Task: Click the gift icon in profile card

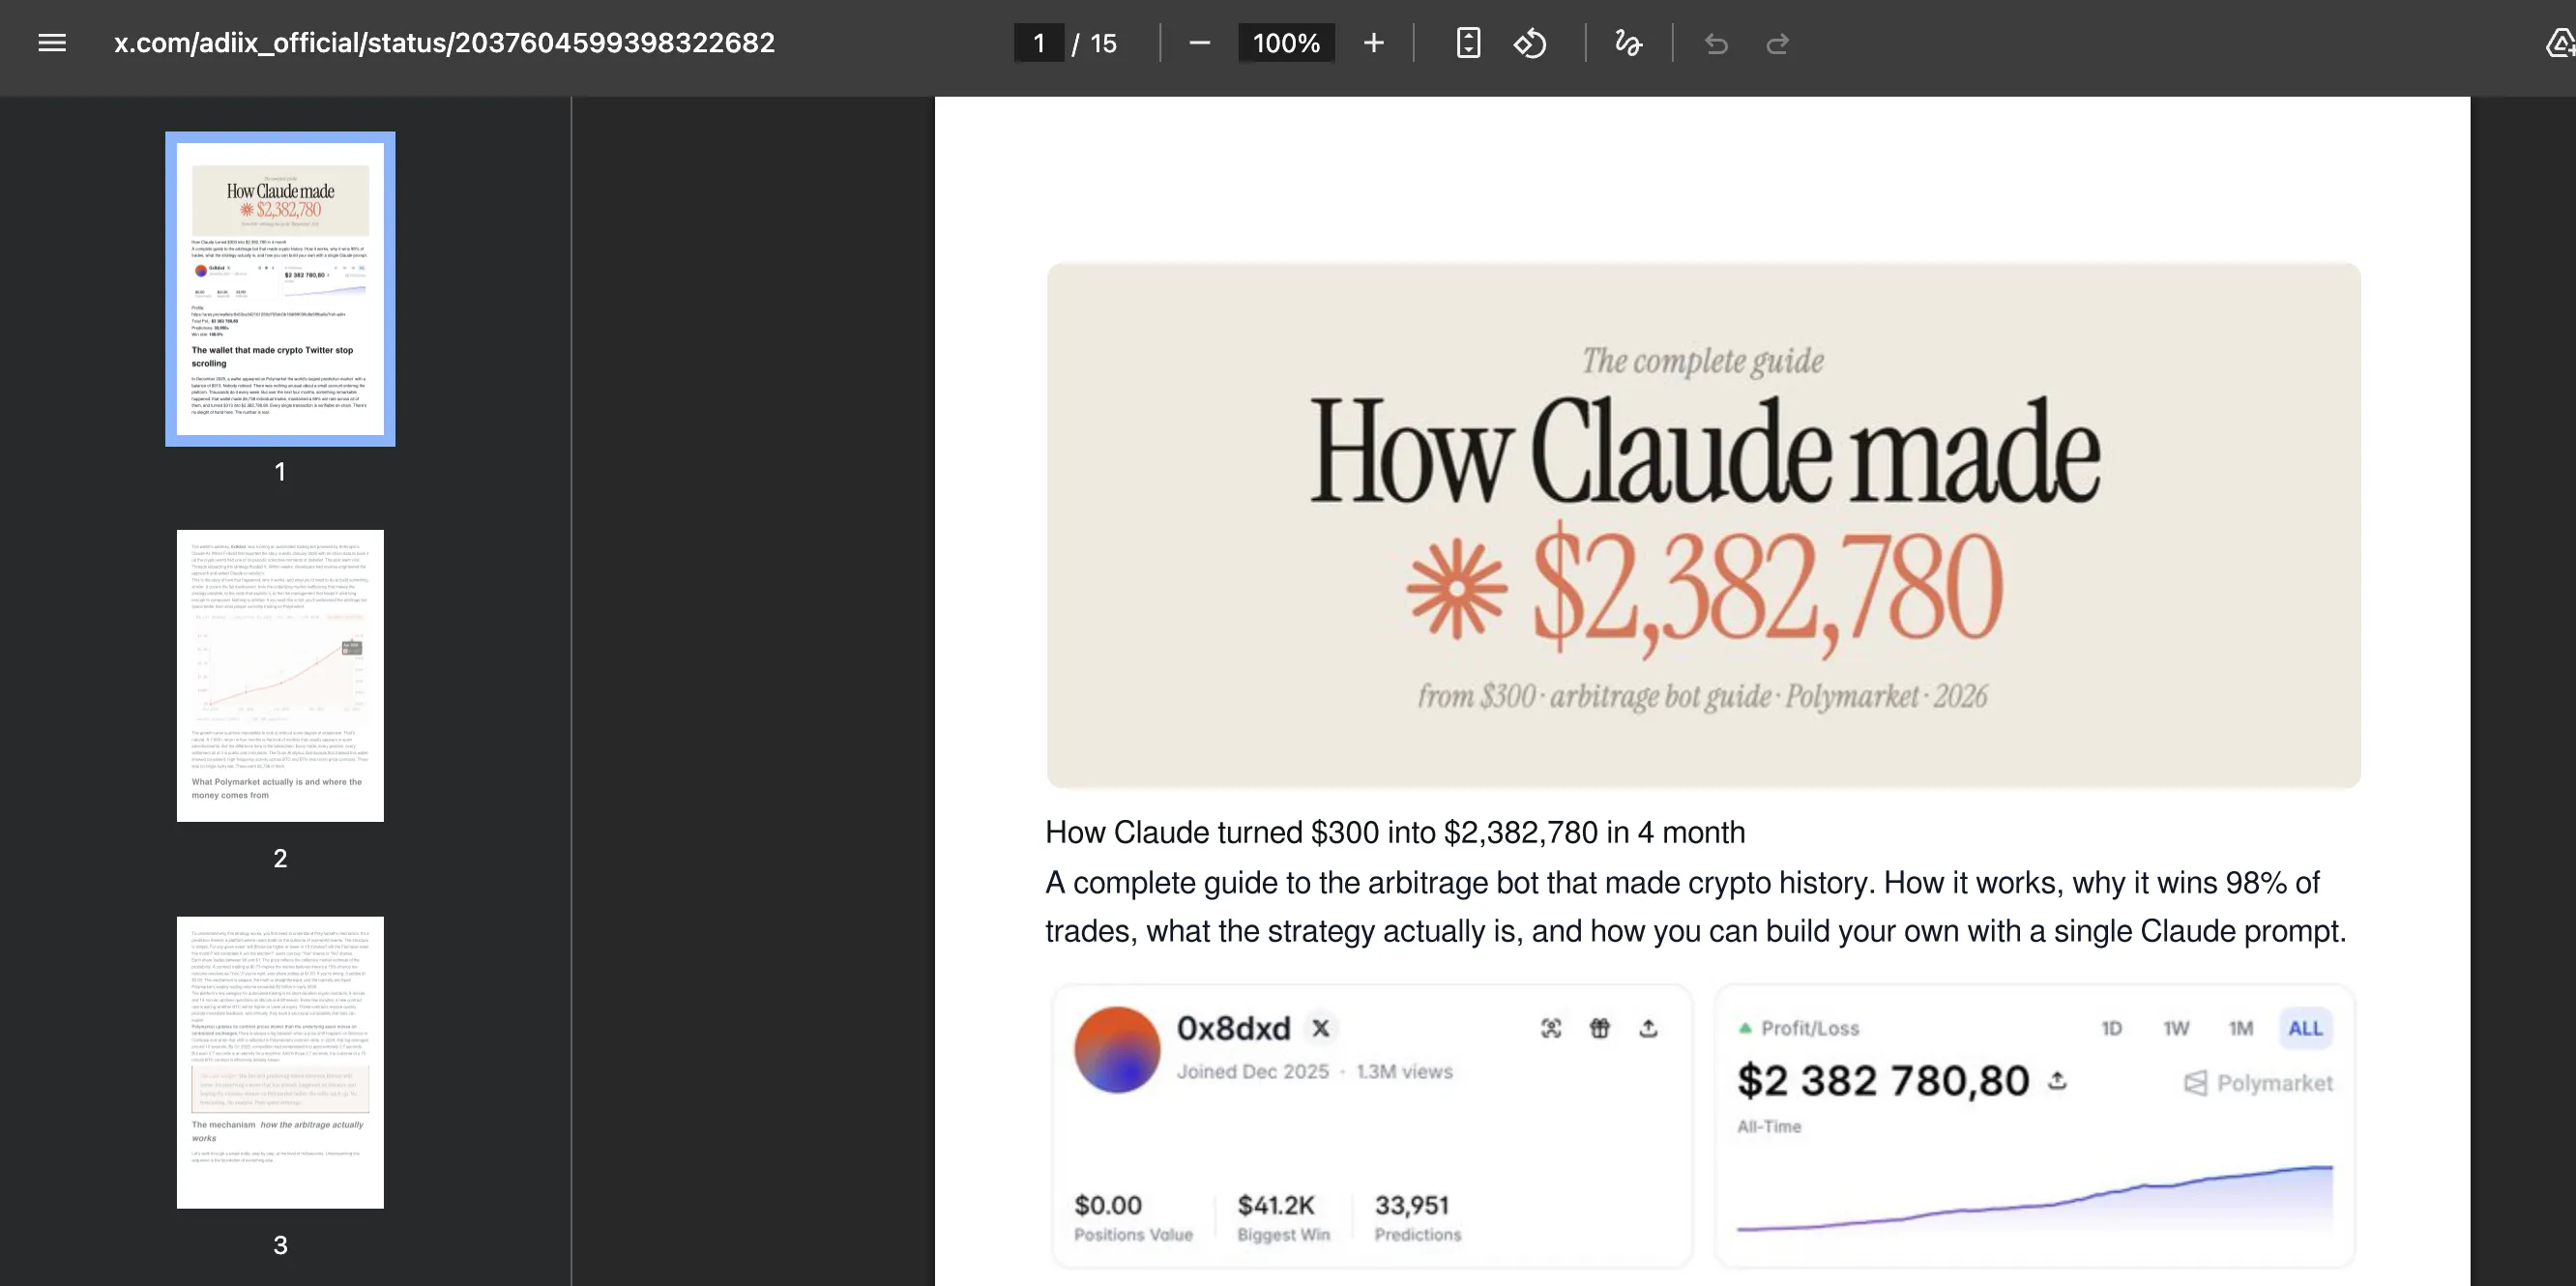Action: [1600, 1028]
